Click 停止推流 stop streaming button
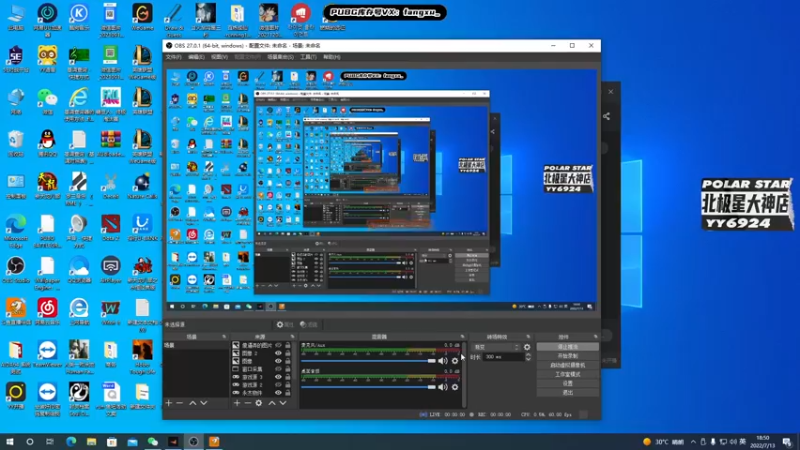 pyautogui.click(x=567, y=347)
